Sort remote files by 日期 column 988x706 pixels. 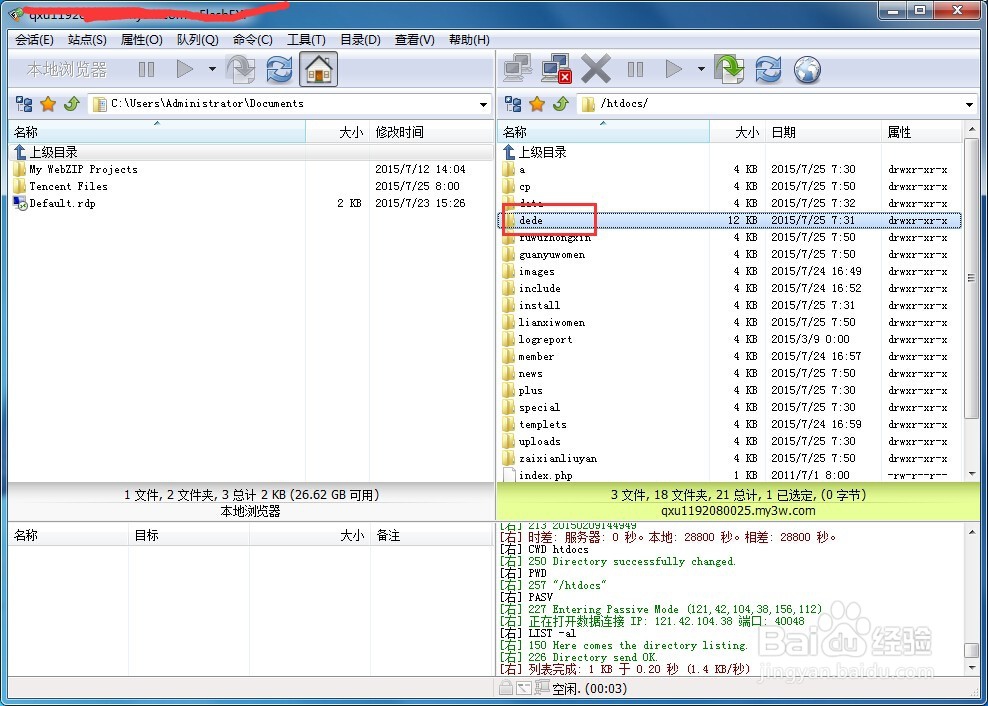[x=823, y=132]
